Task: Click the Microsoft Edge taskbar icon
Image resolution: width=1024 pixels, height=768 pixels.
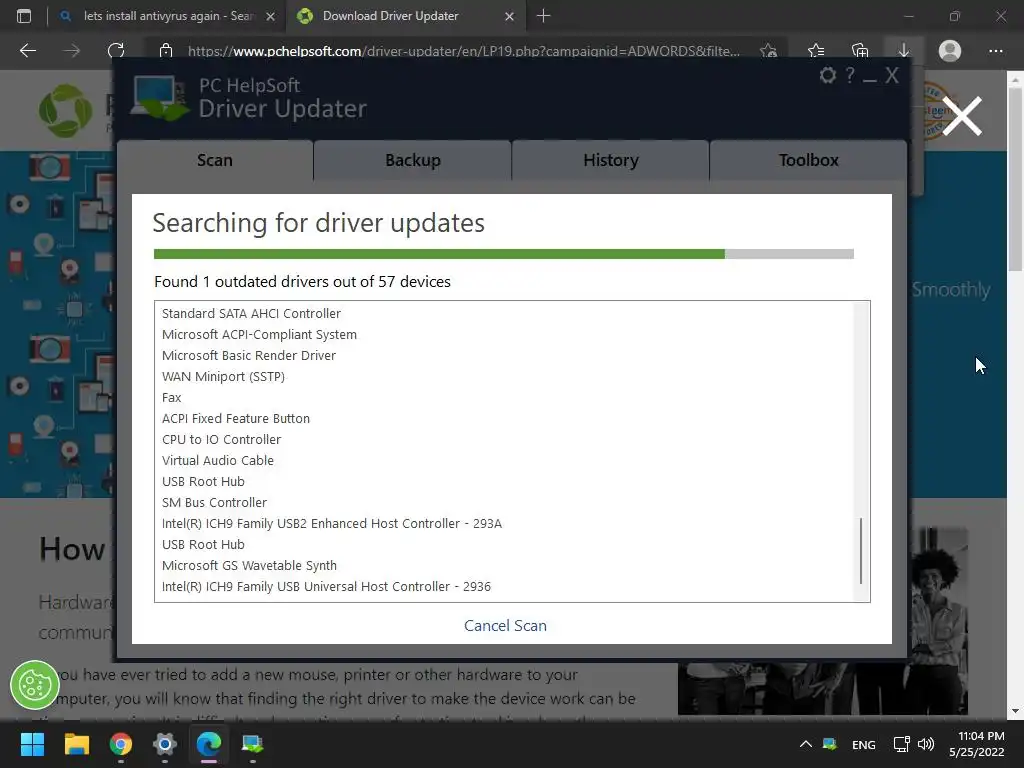Action: (209, 744)
